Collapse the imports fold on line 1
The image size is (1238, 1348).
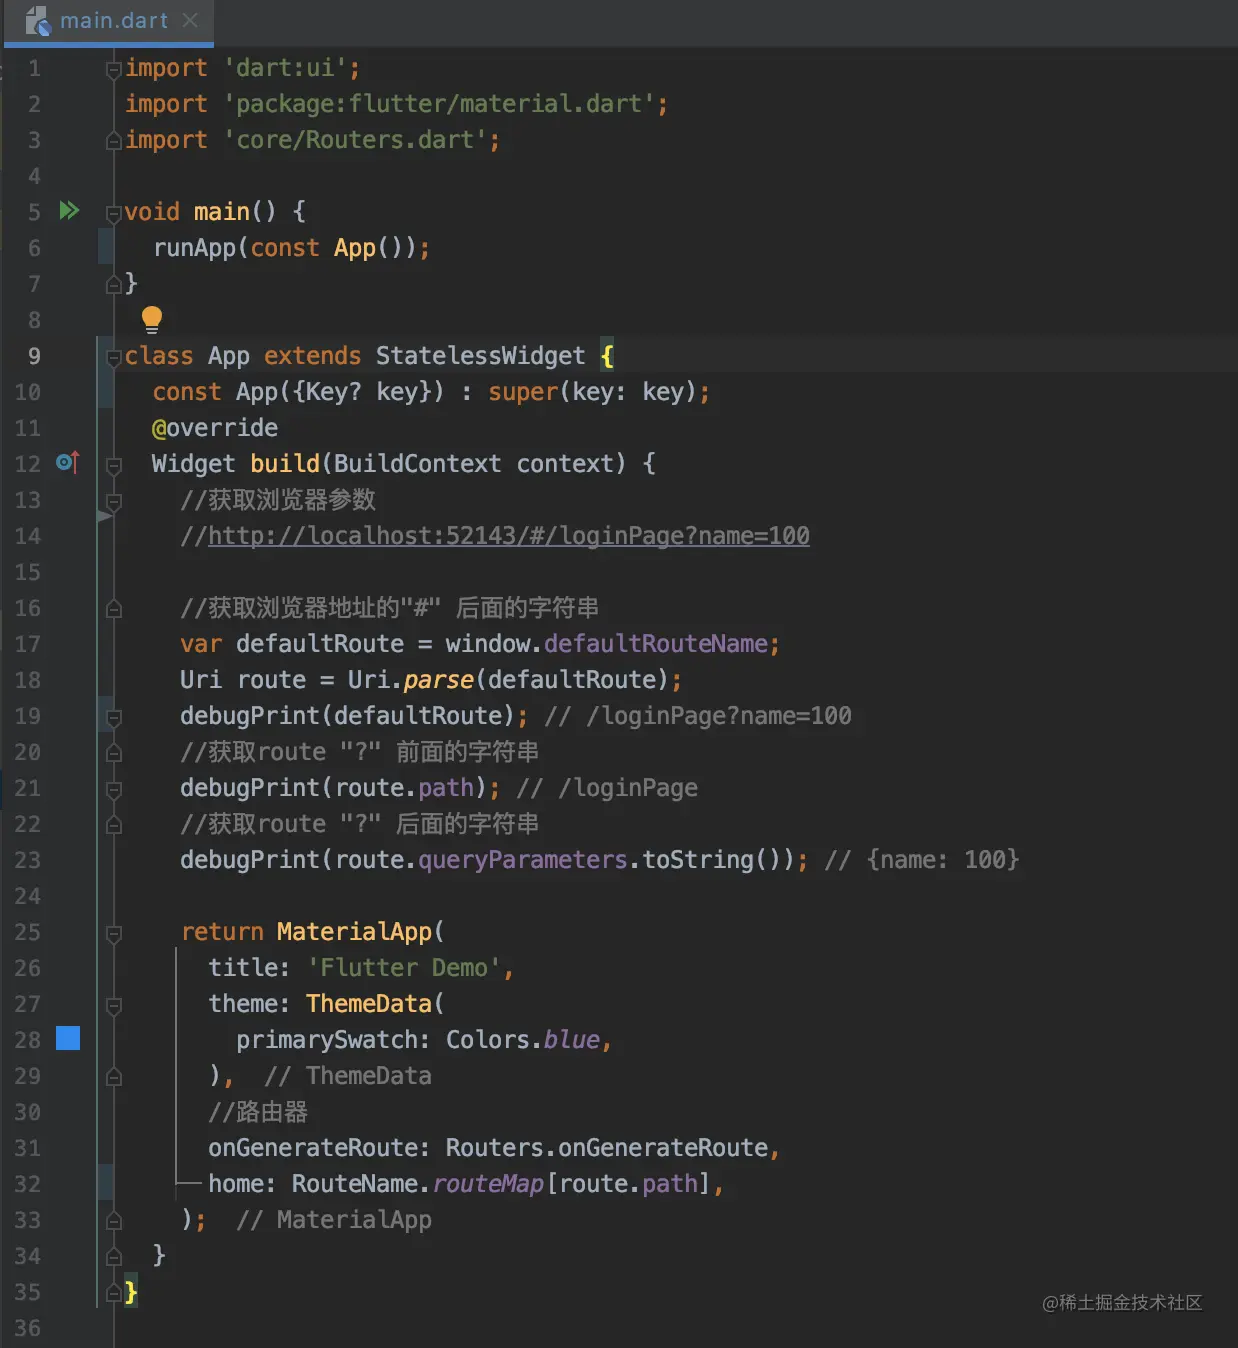coord(114,69)
